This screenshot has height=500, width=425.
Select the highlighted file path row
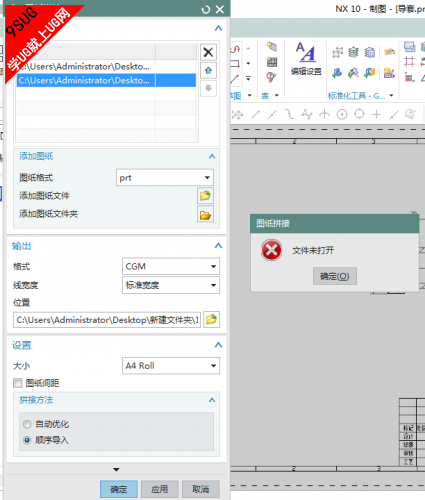tap(106, 80)
